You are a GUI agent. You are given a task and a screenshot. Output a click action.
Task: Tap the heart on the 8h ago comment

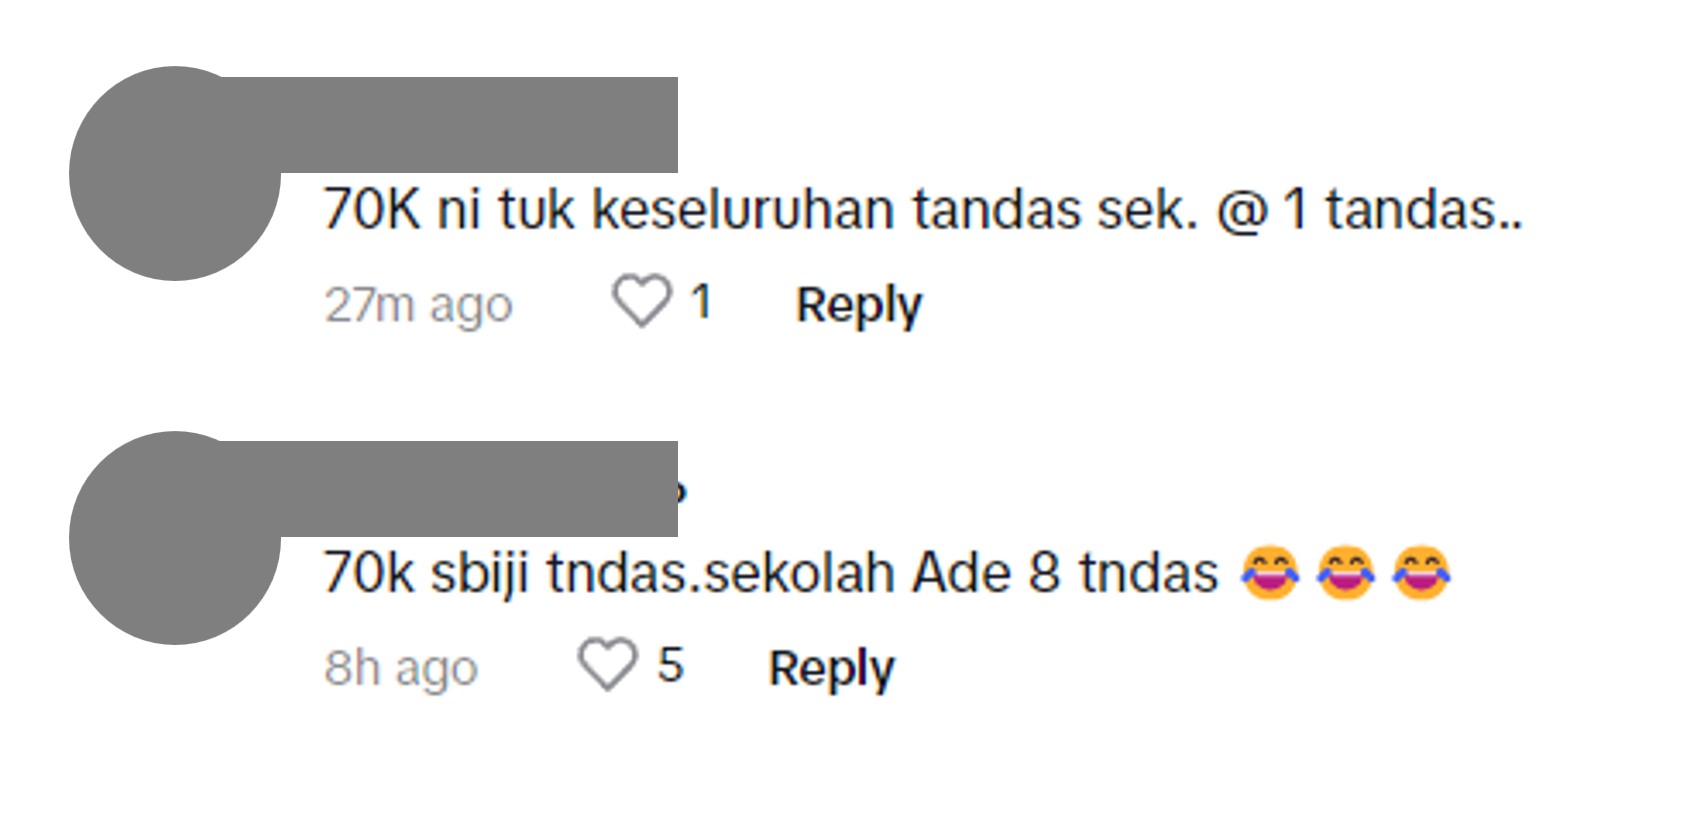pyautogui.click(x=607, y=665)
